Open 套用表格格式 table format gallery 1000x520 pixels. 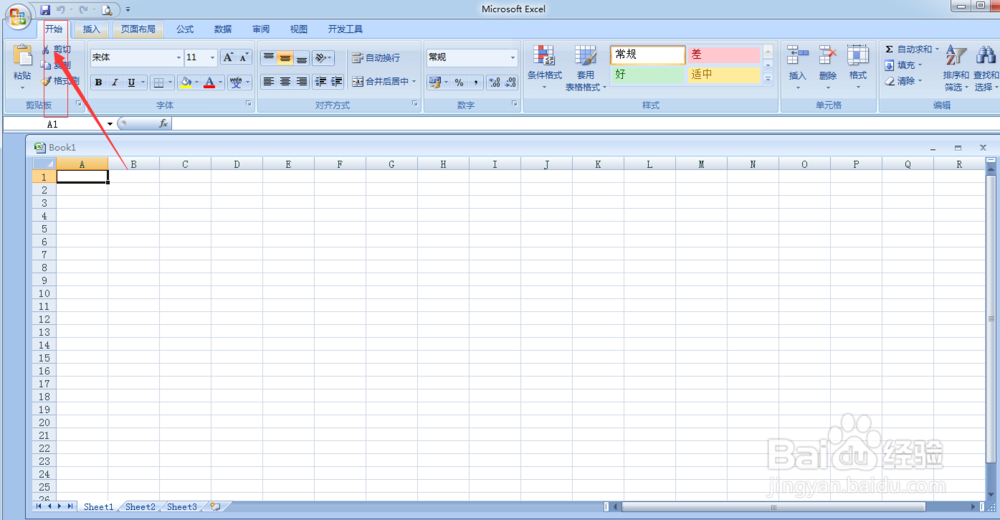585,68
